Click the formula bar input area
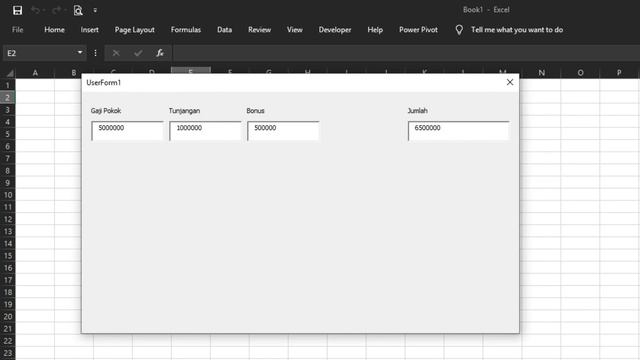This screenshot has height=360, width=640. click(406, 53)
